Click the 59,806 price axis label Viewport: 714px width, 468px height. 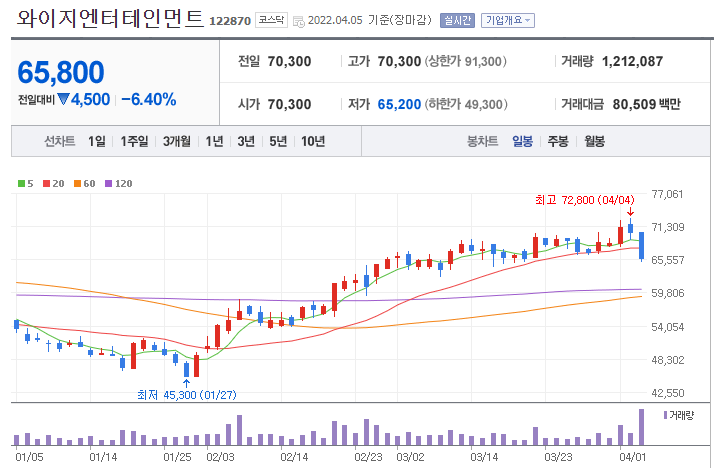(x=668, y=293)
